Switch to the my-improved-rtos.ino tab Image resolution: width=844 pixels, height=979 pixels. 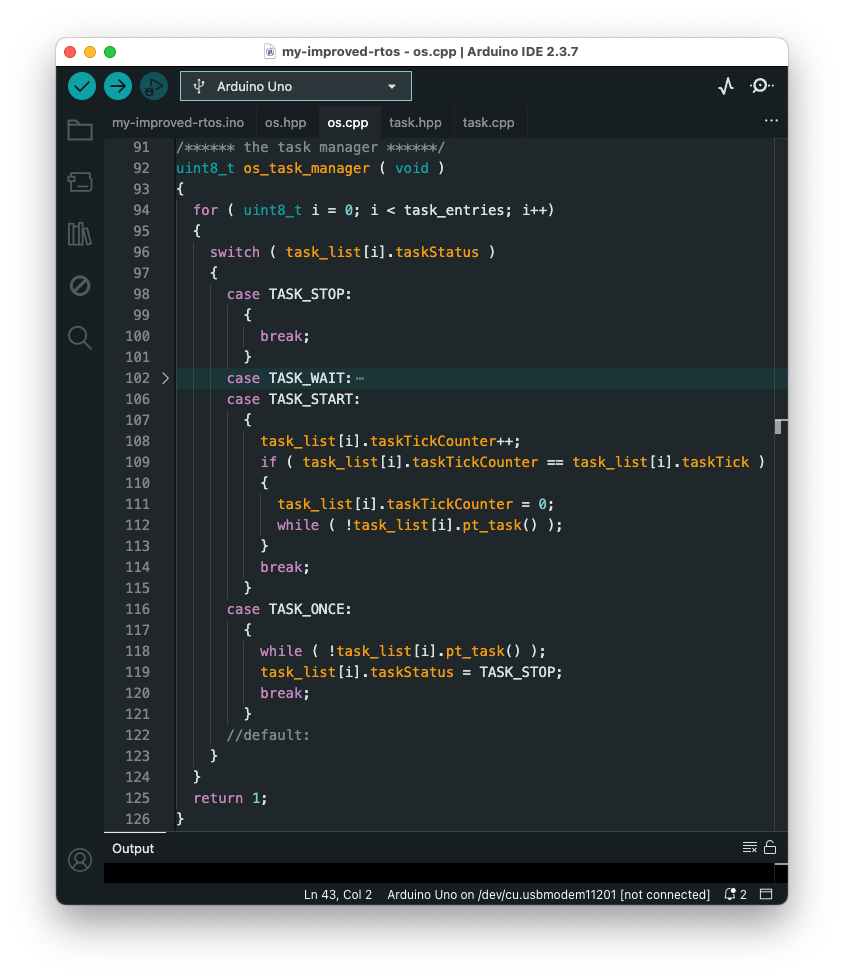click(178, 123)
